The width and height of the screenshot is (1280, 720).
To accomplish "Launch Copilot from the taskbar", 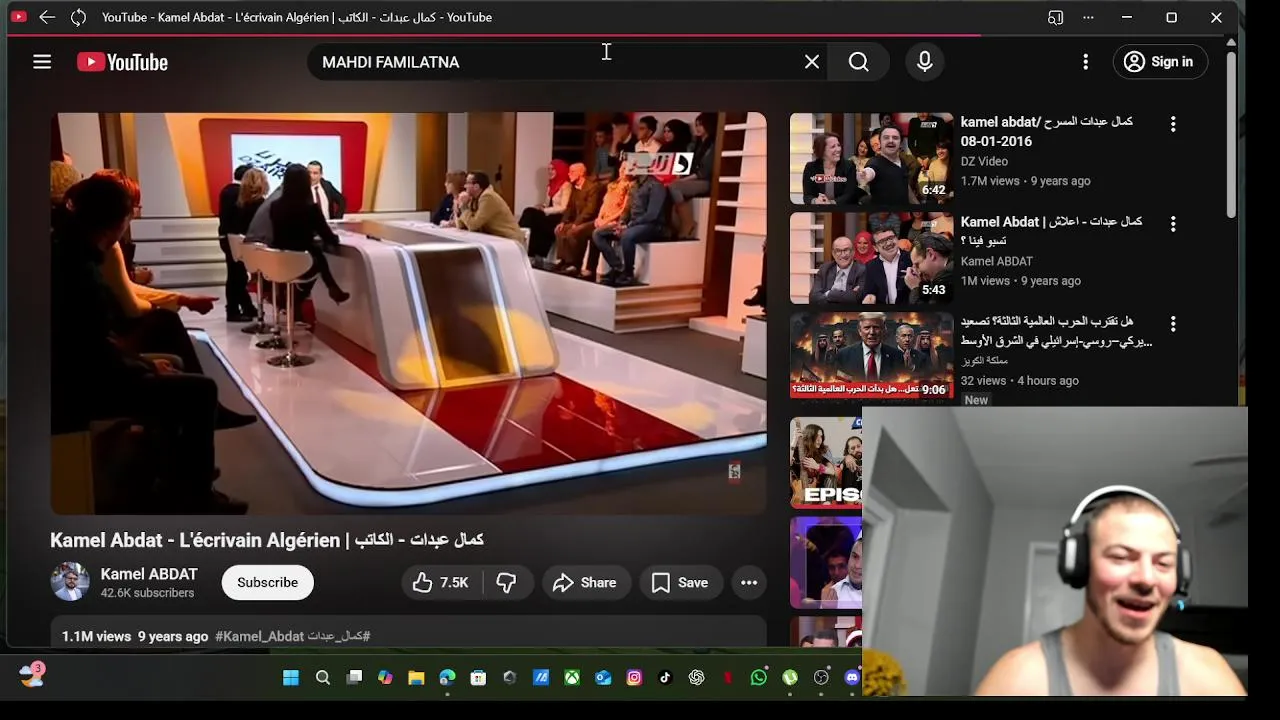I will [385, 678].
